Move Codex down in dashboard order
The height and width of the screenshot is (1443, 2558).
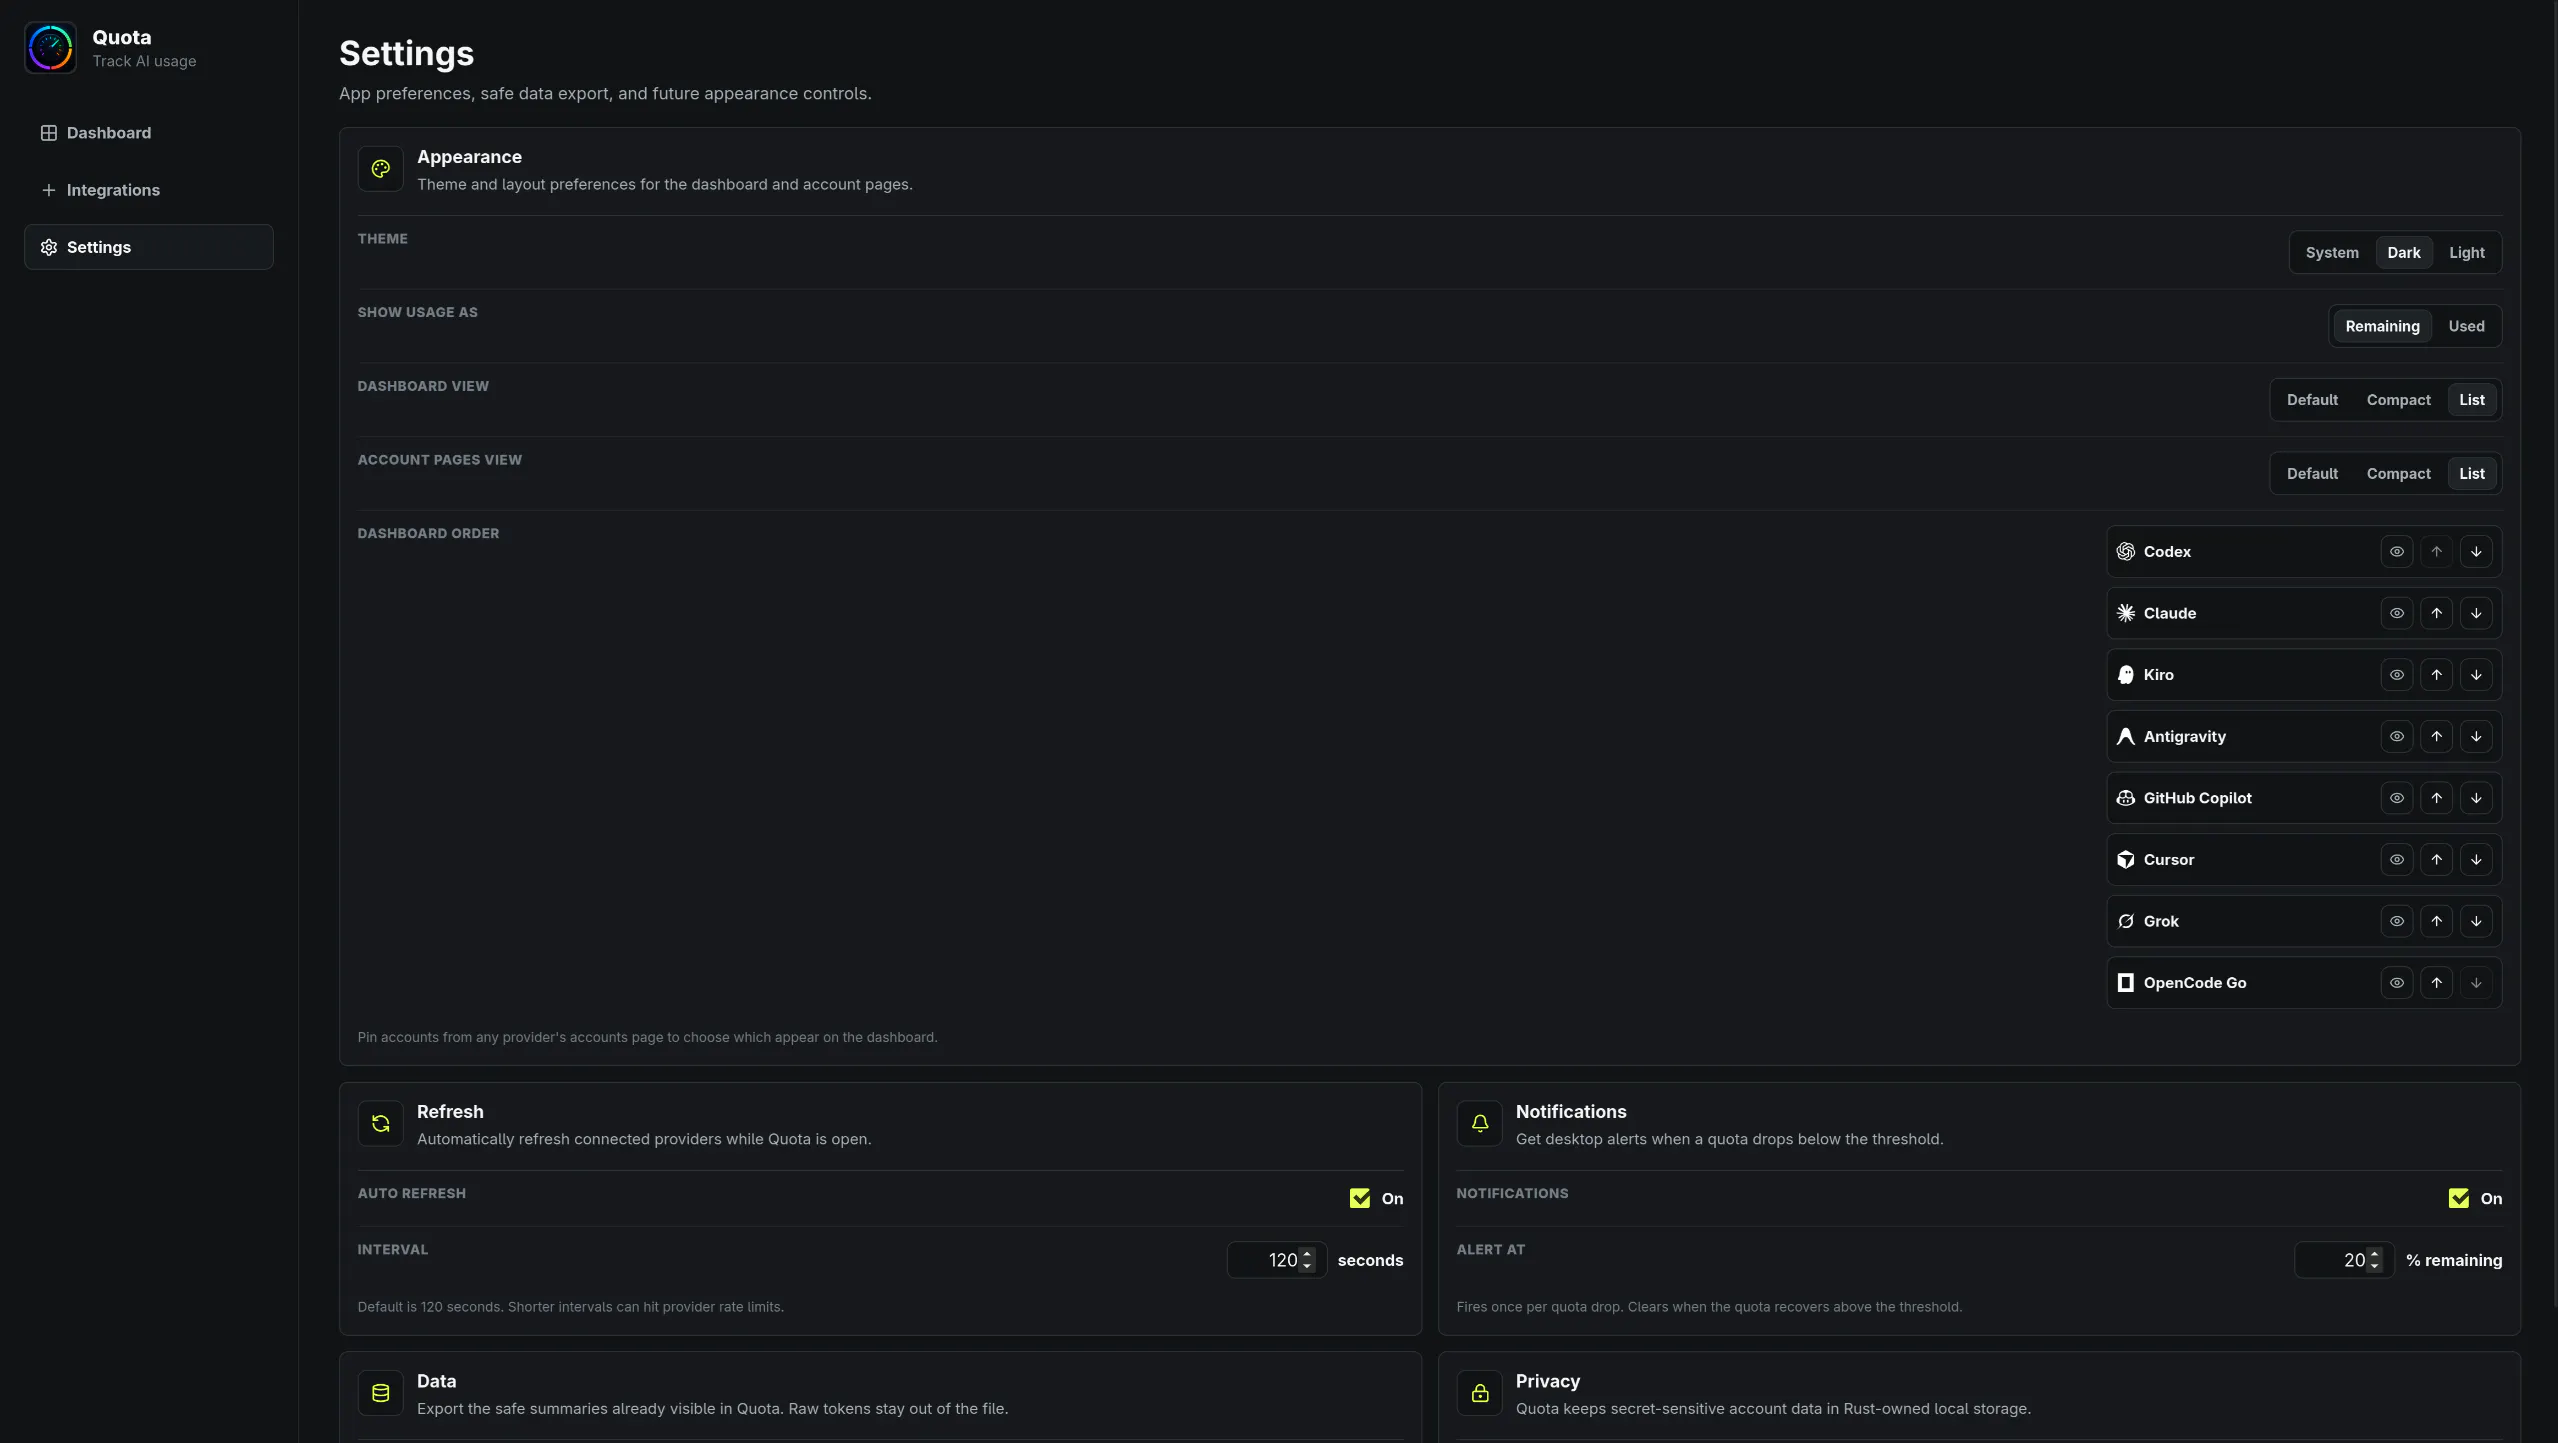pyautogui.click(x=2475, y=552)
